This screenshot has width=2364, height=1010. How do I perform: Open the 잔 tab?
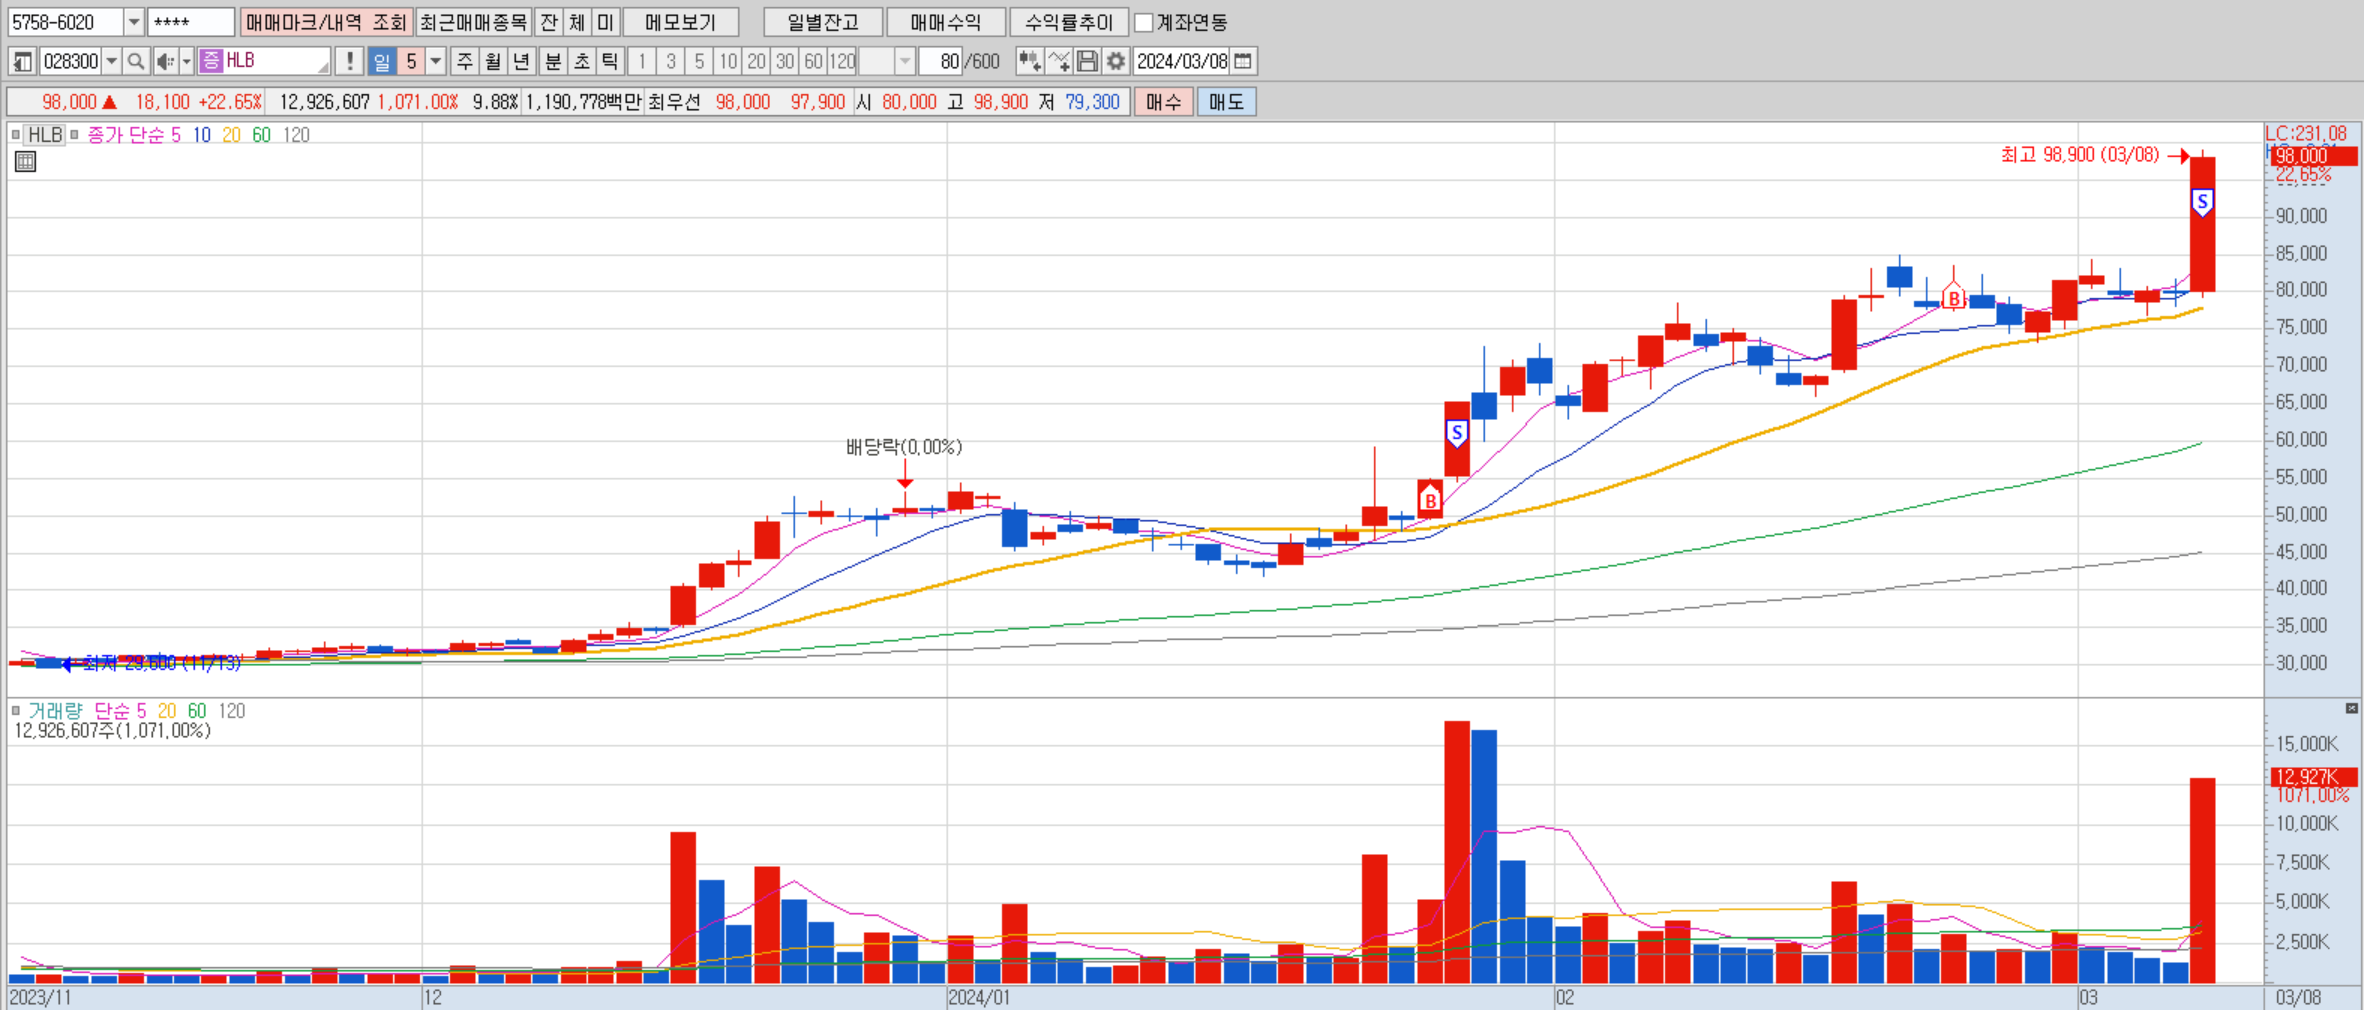tap(549, 22)
